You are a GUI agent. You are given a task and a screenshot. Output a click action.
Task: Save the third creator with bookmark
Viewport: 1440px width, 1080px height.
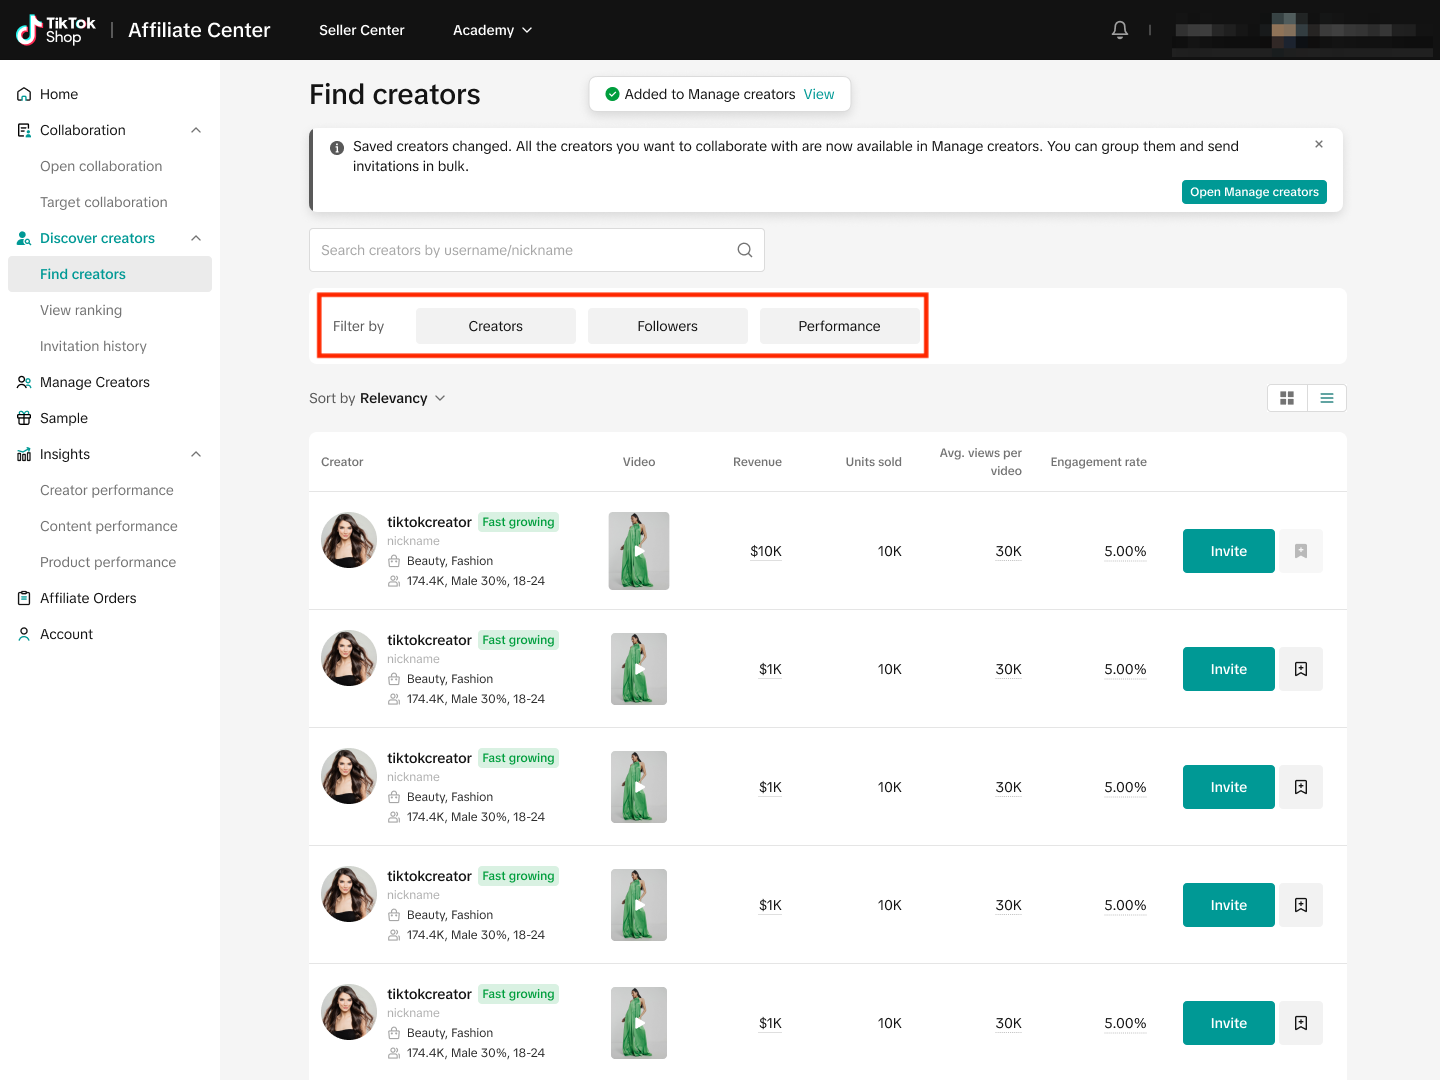pos(1300,787)
